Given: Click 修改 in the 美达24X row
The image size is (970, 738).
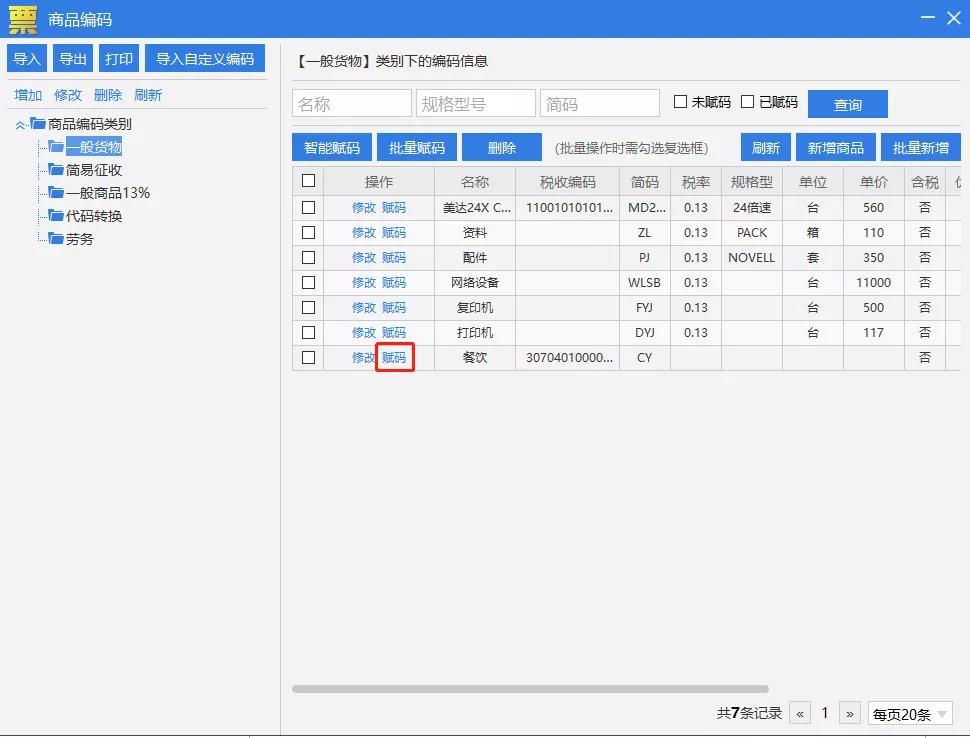Looking at the screenshot, I should (x=364, y=208).
